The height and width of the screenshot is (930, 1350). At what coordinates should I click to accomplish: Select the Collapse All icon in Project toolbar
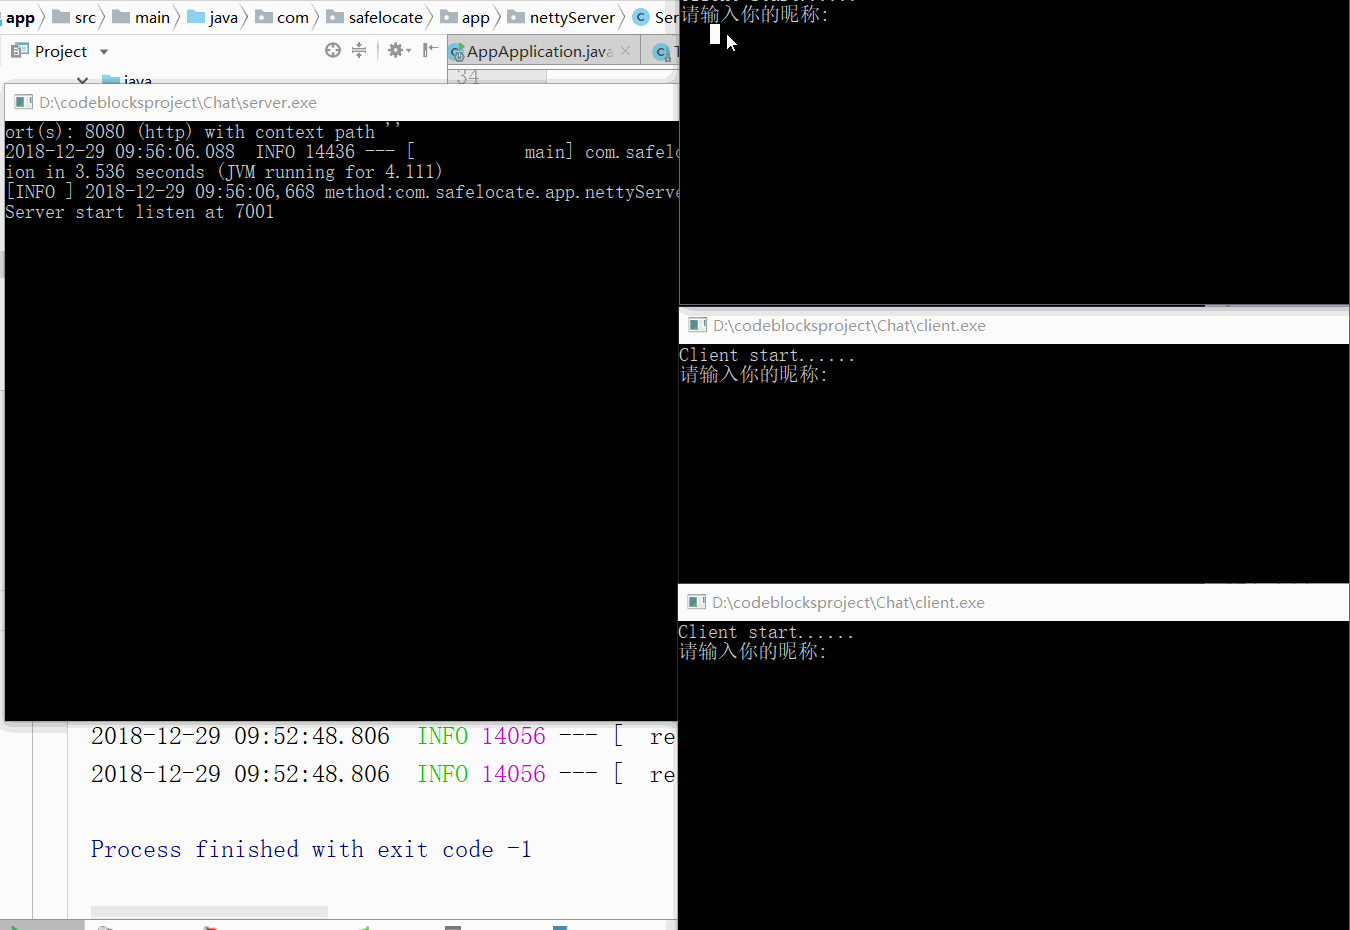pyautogui.click(x=359, y=49)
